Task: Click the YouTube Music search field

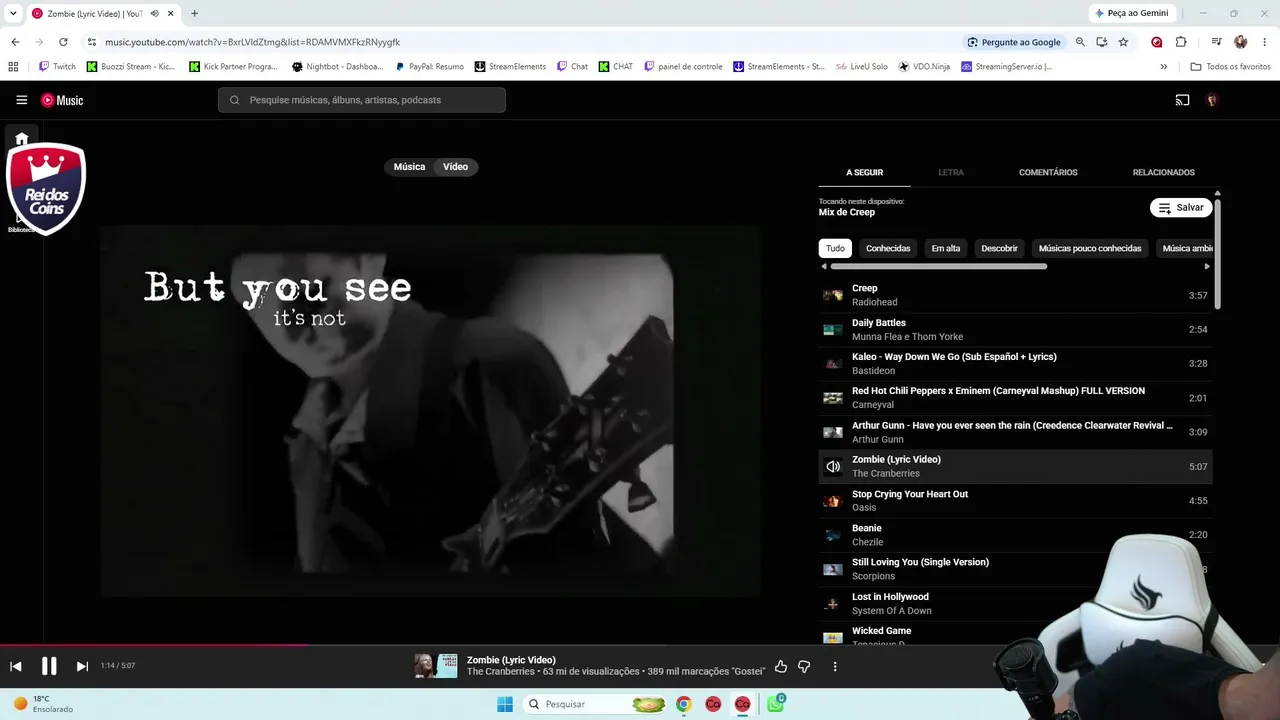Action: (362, 100)
